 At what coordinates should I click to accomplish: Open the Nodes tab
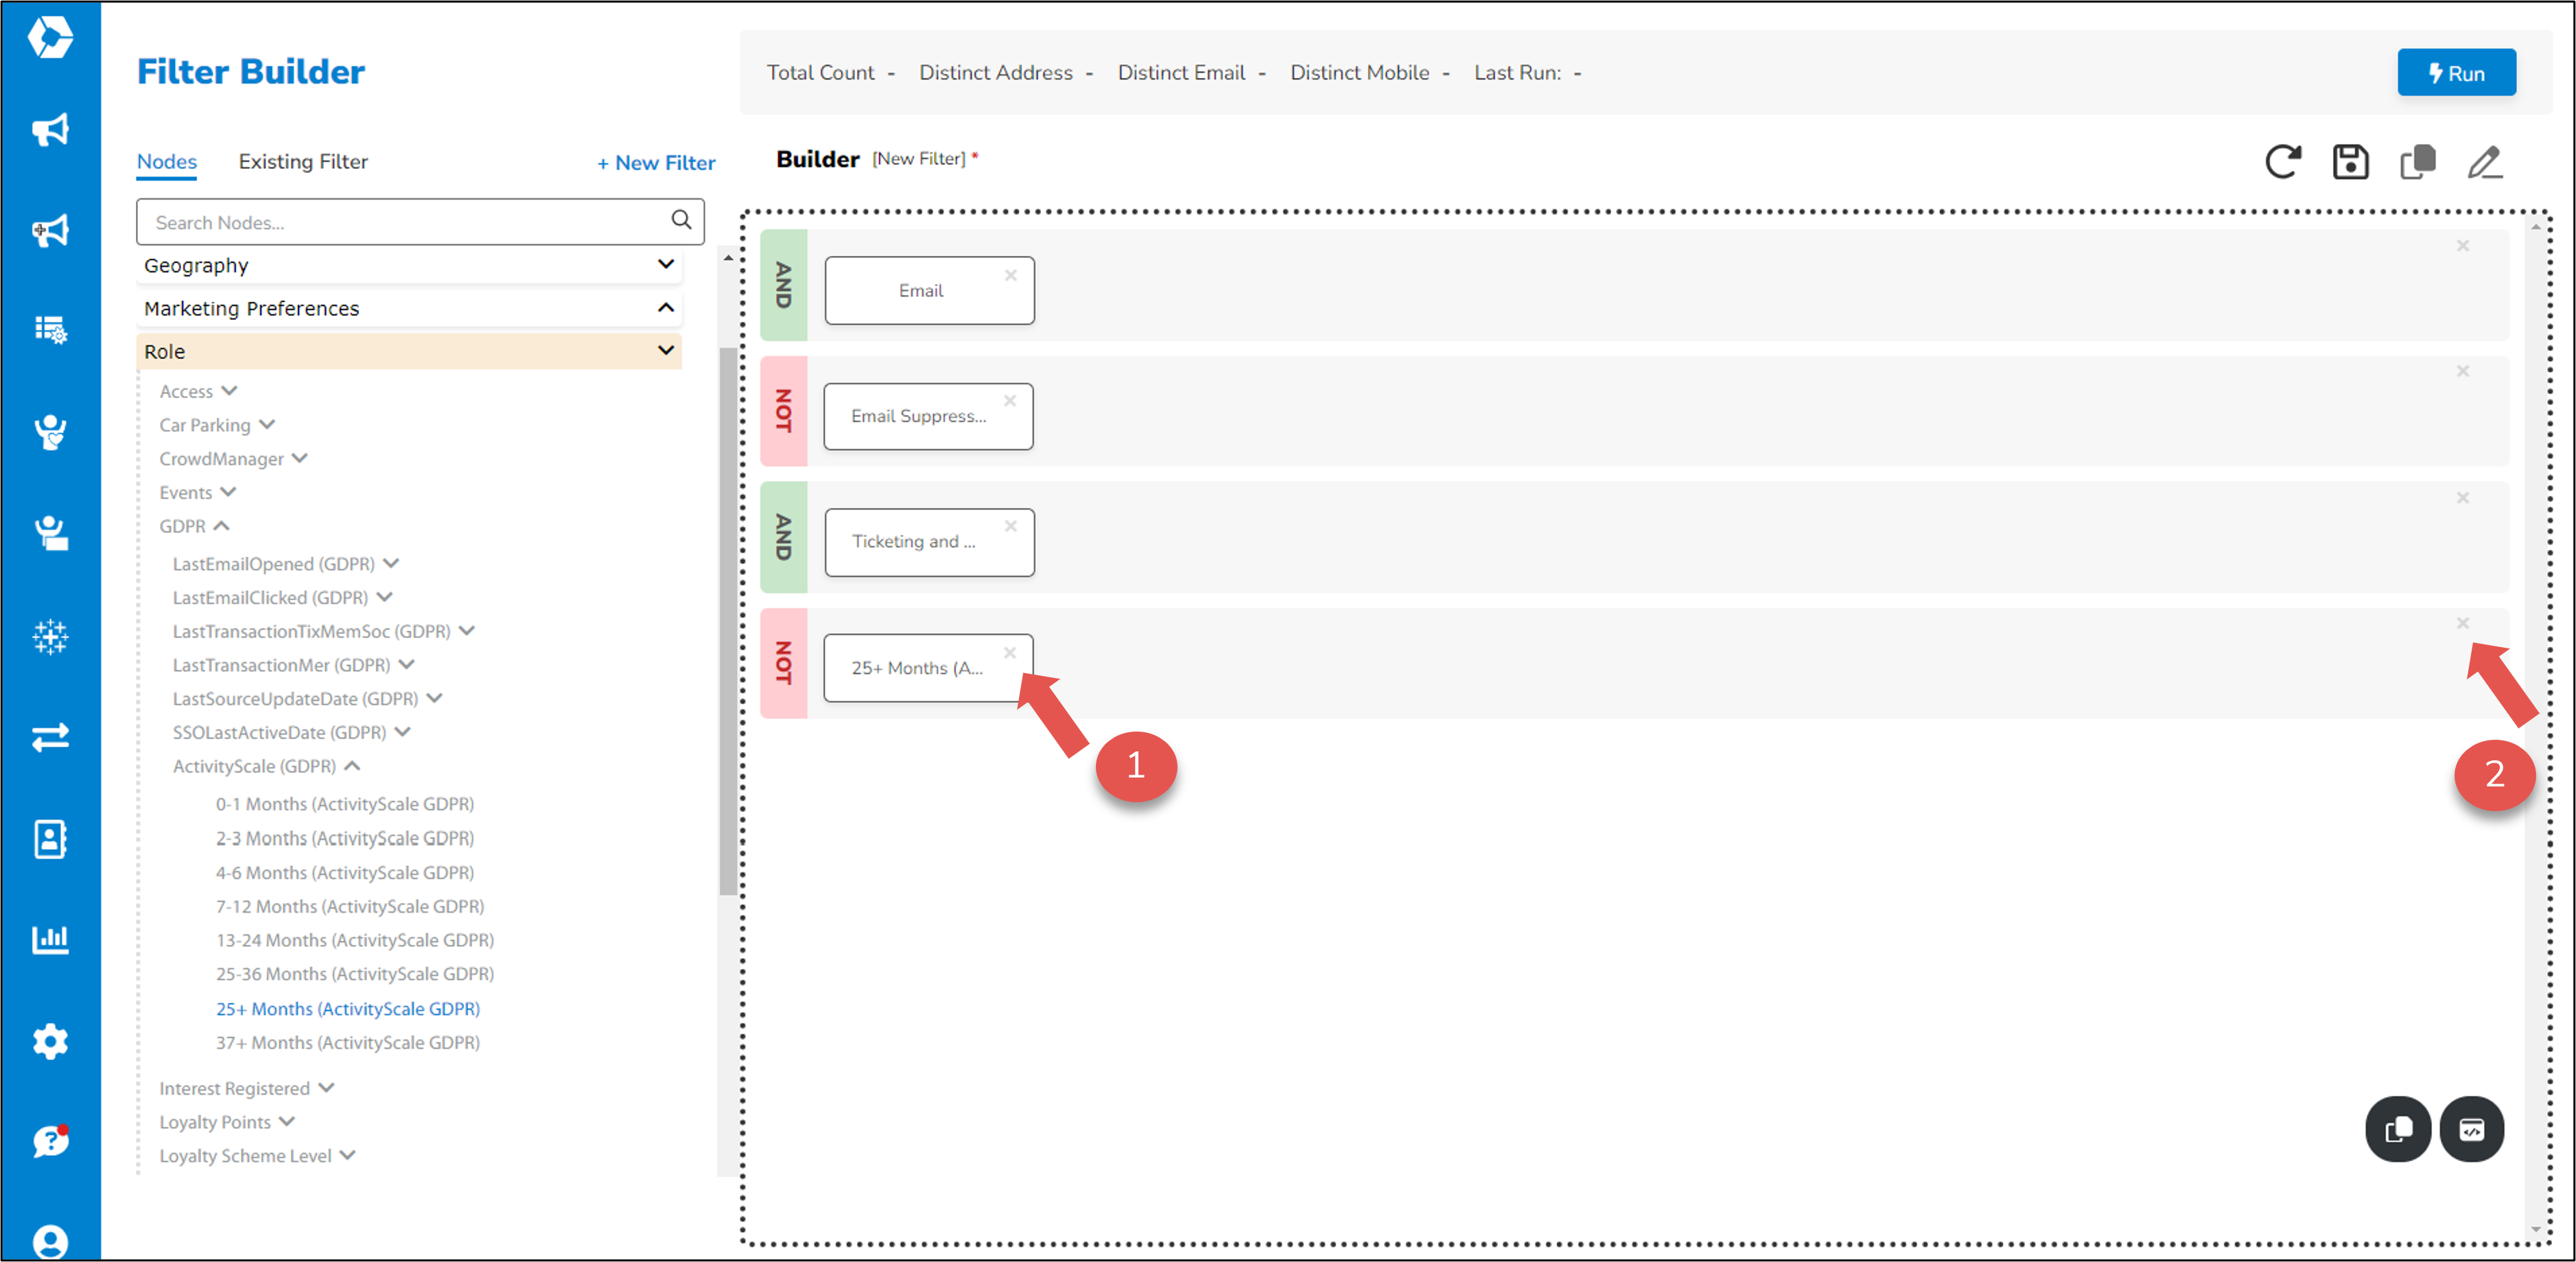[x=166, y=161]
